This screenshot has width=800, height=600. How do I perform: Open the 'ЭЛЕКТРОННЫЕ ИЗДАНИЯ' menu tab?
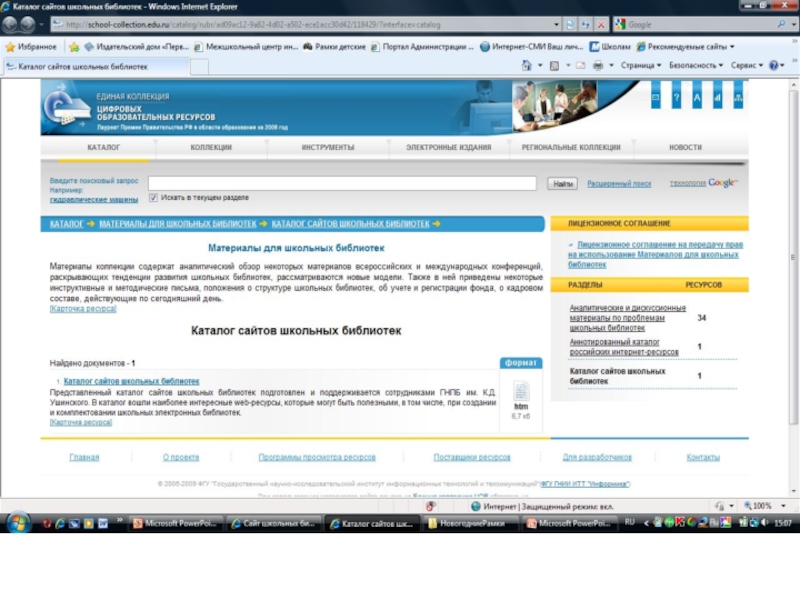tap(449, 147)
